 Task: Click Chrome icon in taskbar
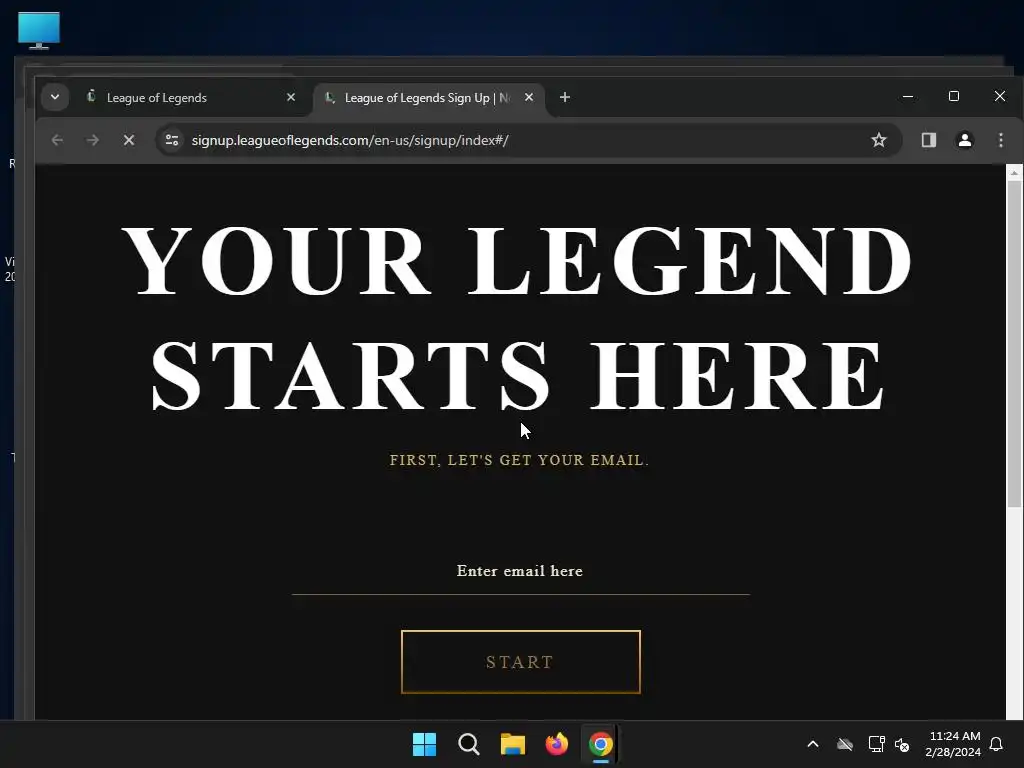(x=600, y=744)
